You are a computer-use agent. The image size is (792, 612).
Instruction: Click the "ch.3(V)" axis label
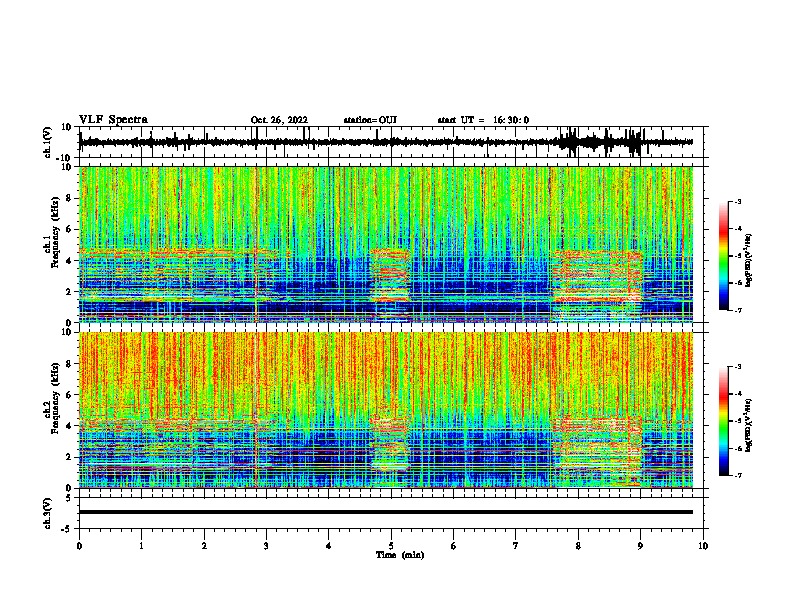pos(48,513)
